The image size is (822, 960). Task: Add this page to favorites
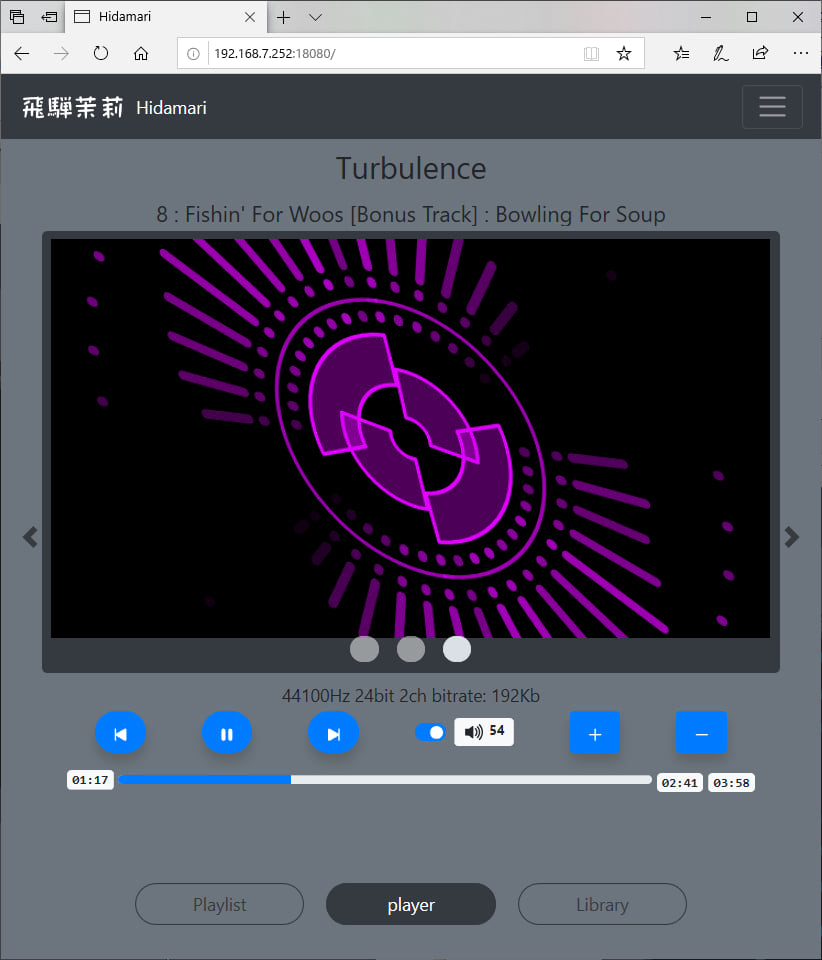tap(624, 54)
